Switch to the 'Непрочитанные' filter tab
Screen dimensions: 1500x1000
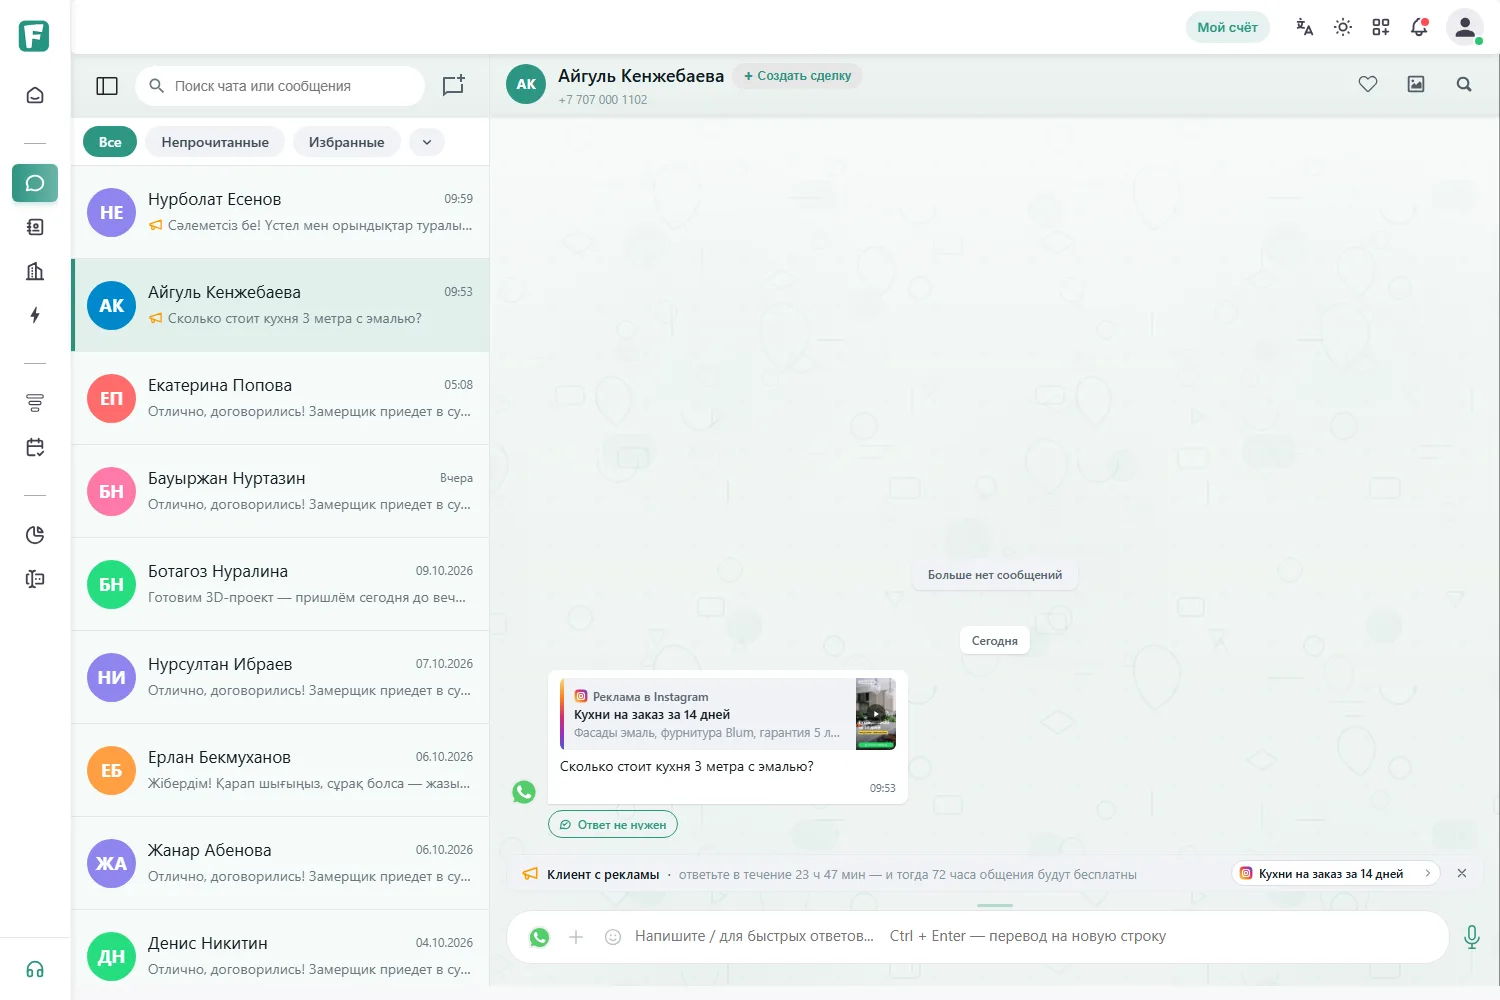(215, 142)
